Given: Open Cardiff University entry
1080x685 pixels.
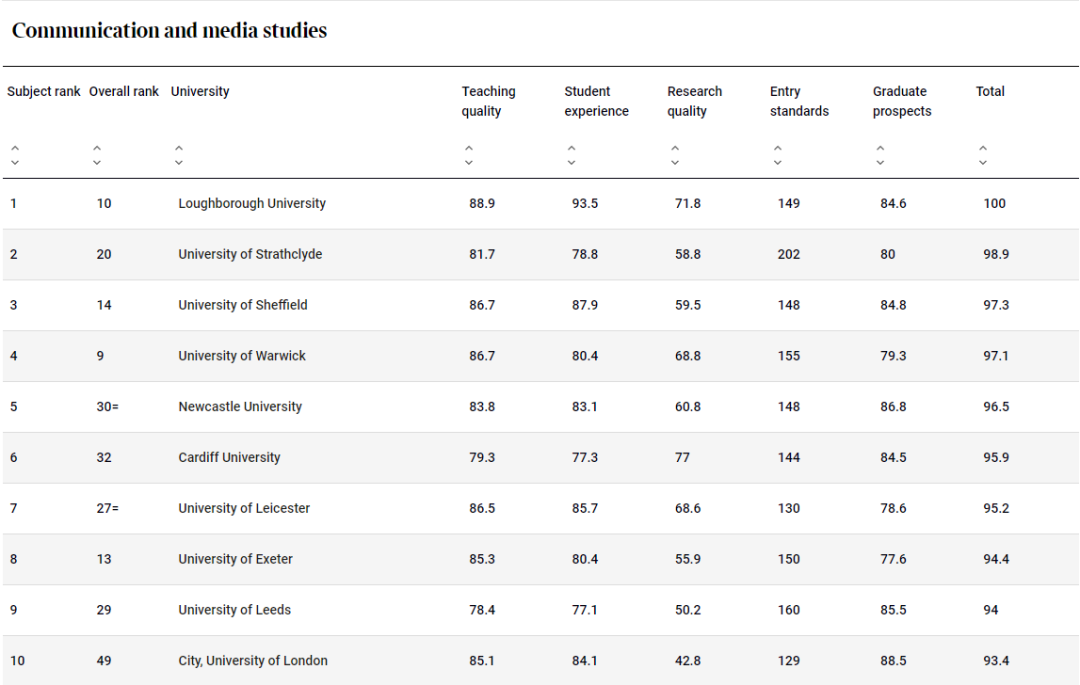Looking at the screenshot, I should (229, 458).
